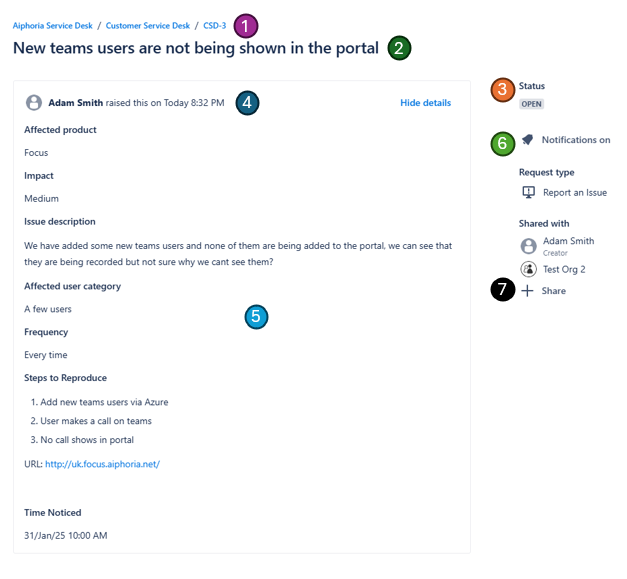Image resolution: width=627 pixels, height=579 pixels.
Task: Click the notifications megaphone icon
Action: click(528, 140)
